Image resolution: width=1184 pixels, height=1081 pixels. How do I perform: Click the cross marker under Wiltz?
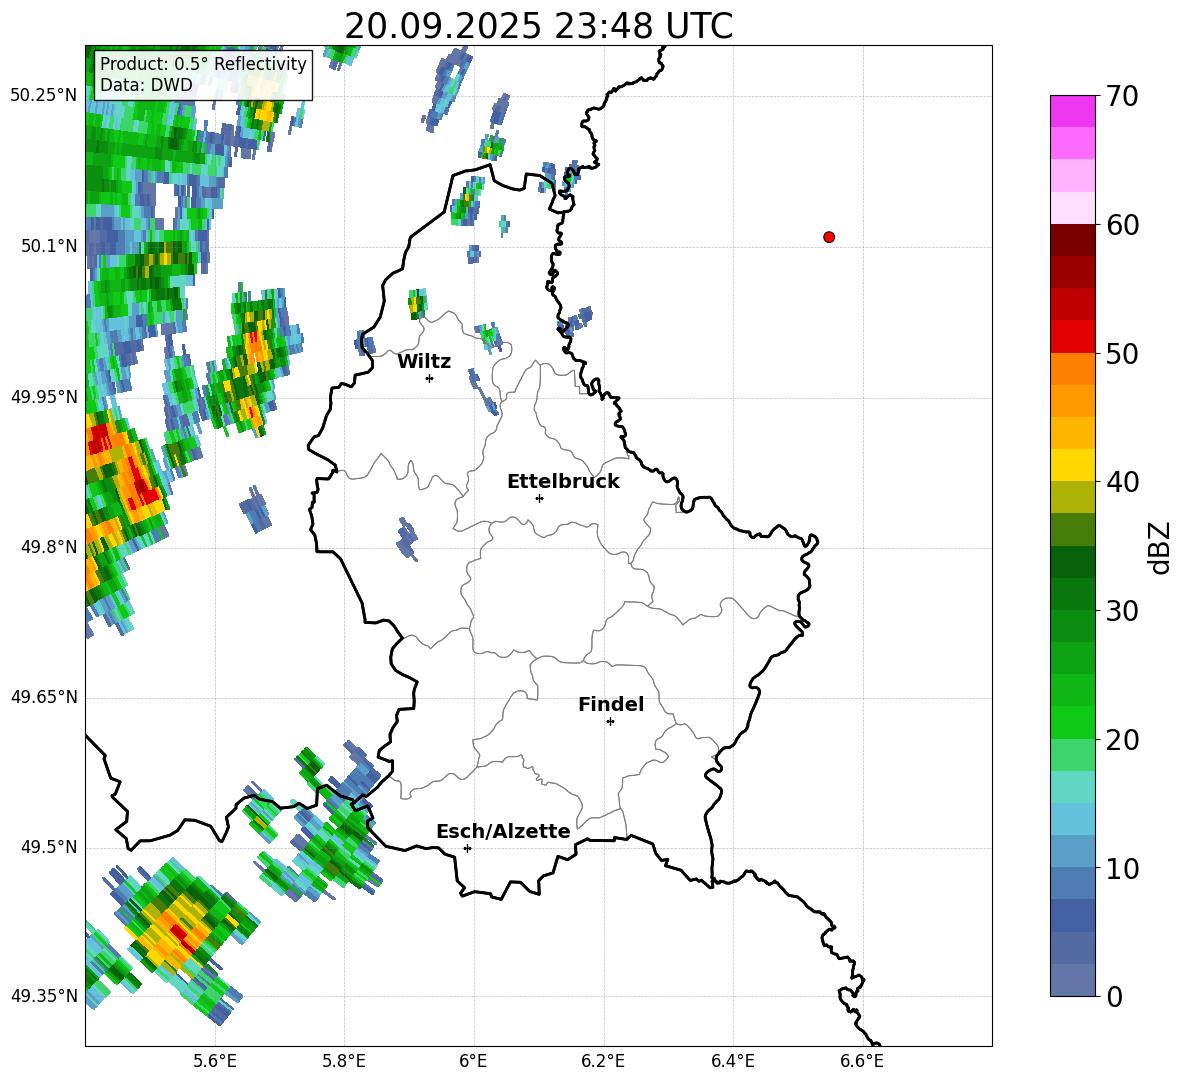point(430,378)
